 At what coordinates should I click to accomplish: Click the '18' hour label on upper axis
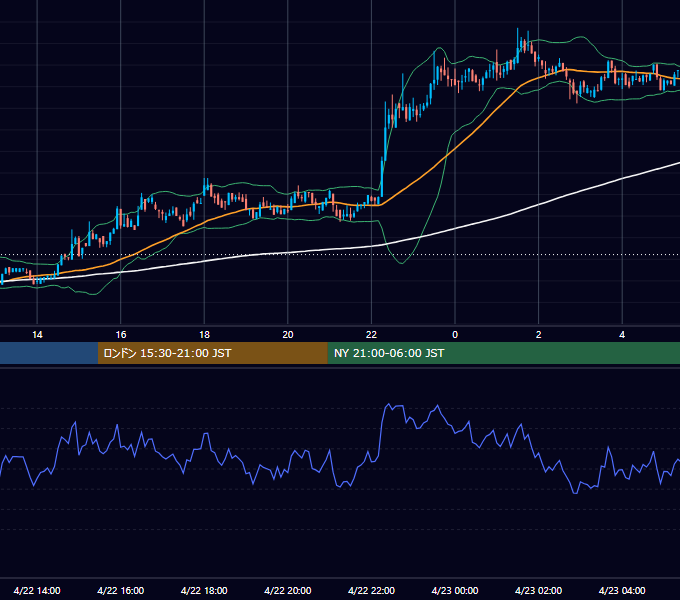tap(204, 335)
